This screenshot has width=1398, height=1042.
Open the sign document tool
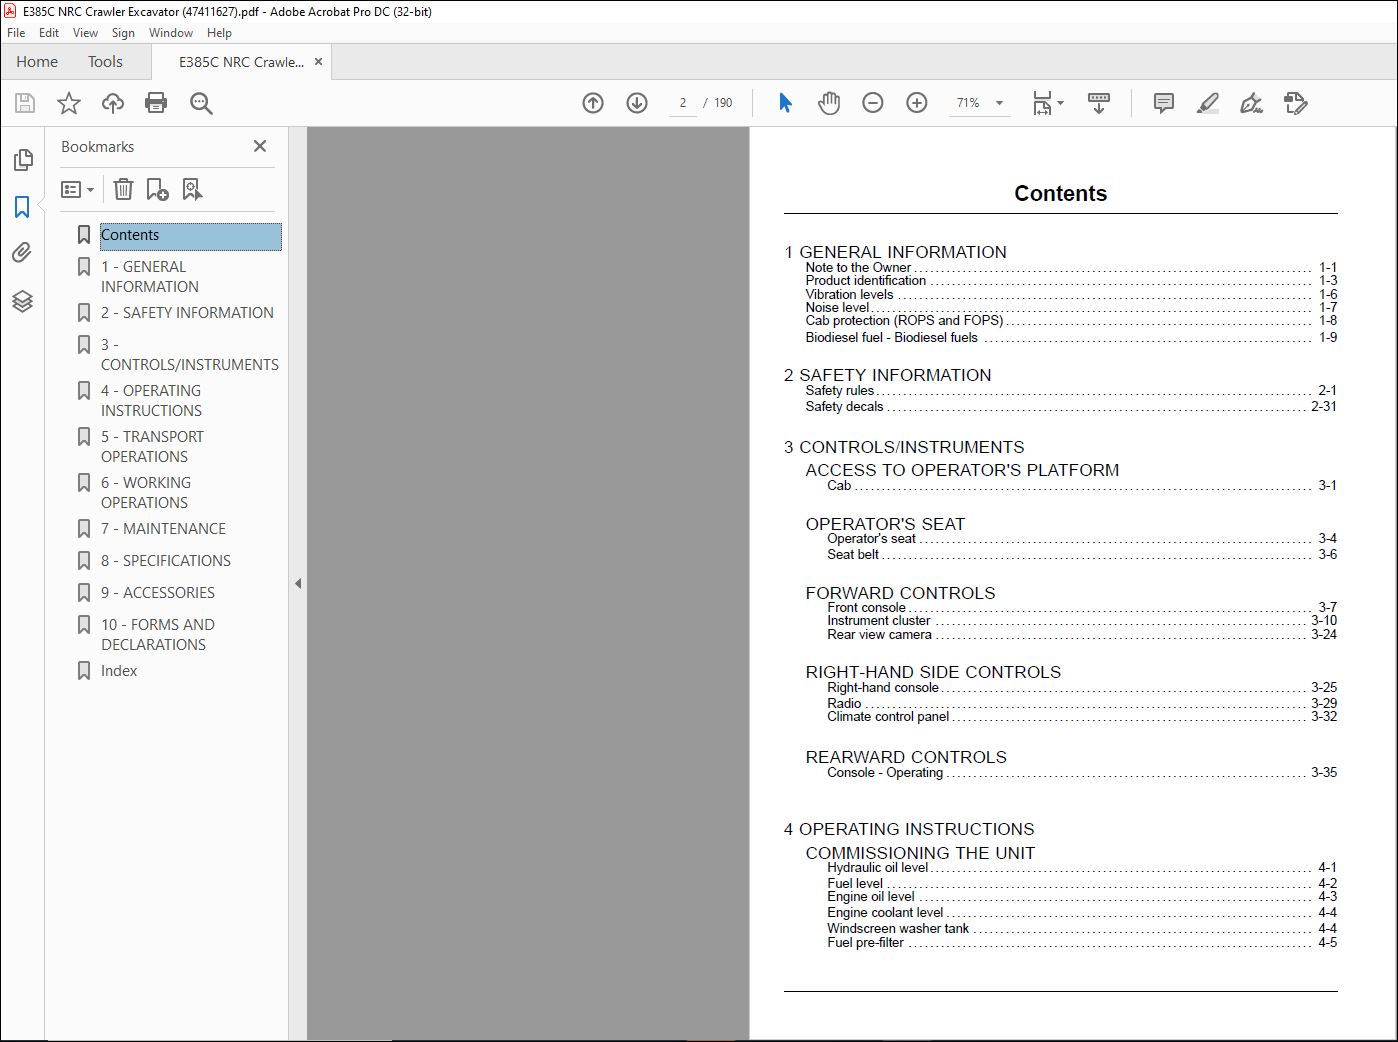tap(1251, 103)
